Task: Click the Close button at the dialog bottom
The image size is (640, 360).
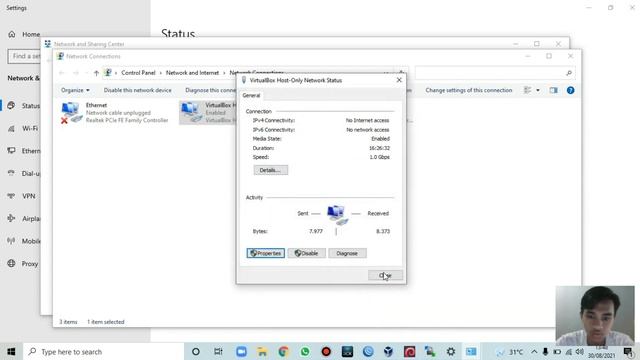Action: [x=385, y=275]
